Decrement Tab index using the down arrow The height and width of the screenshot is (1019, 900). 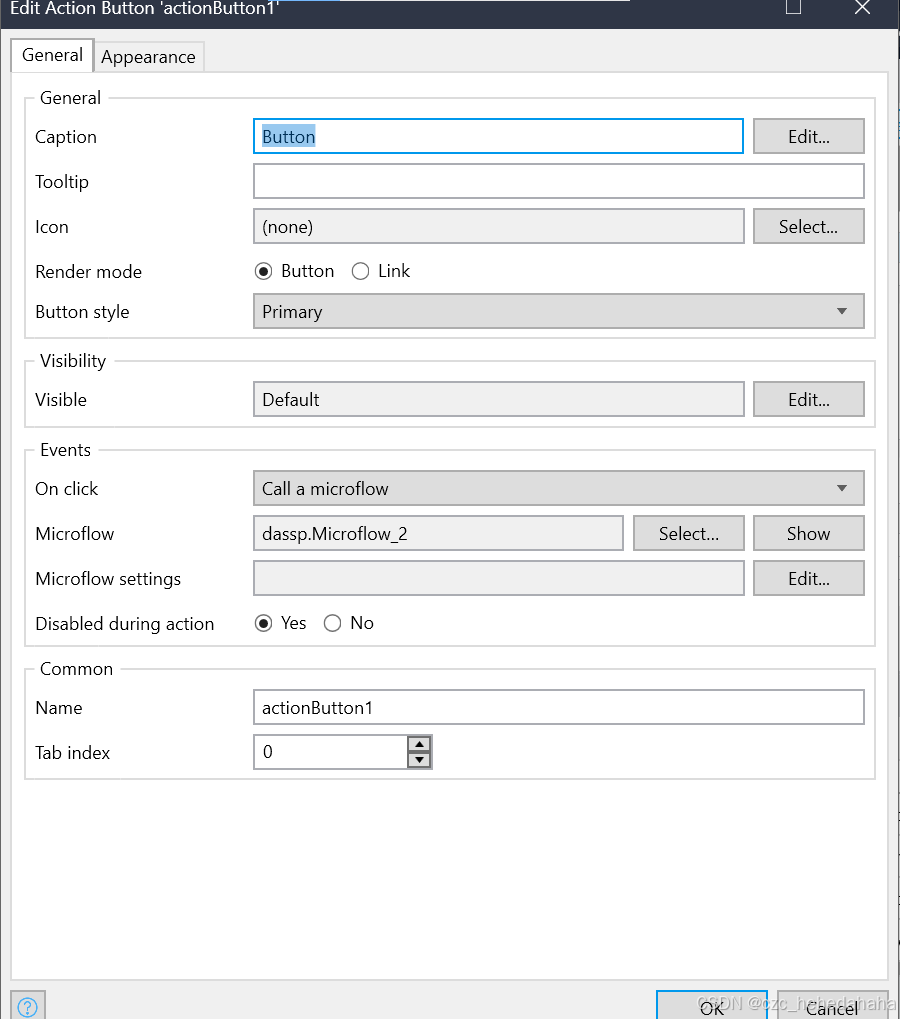point(418,758)
